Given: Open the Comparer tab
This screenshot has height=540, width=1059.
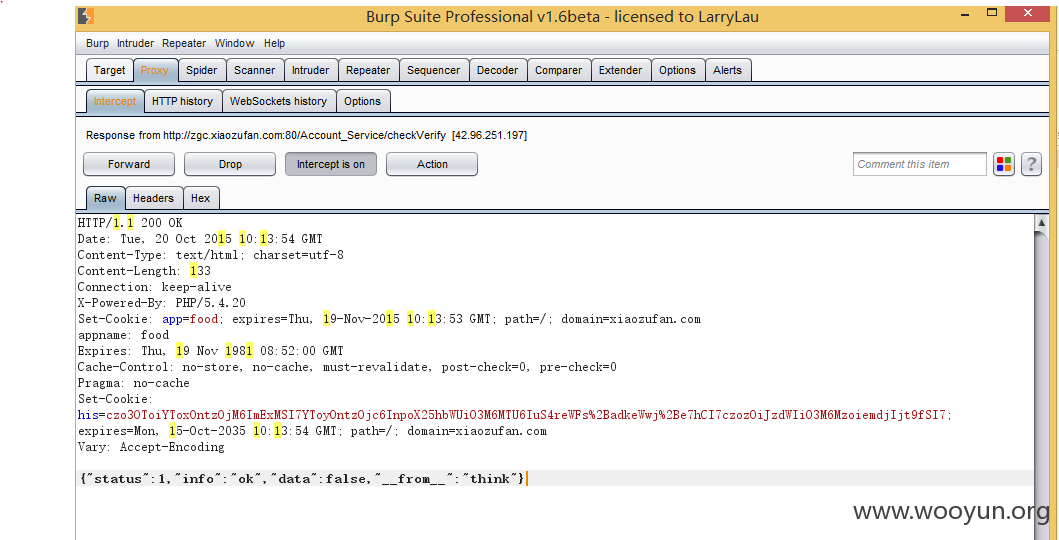Looking at the screenshot, I should [x=559, y=70].
